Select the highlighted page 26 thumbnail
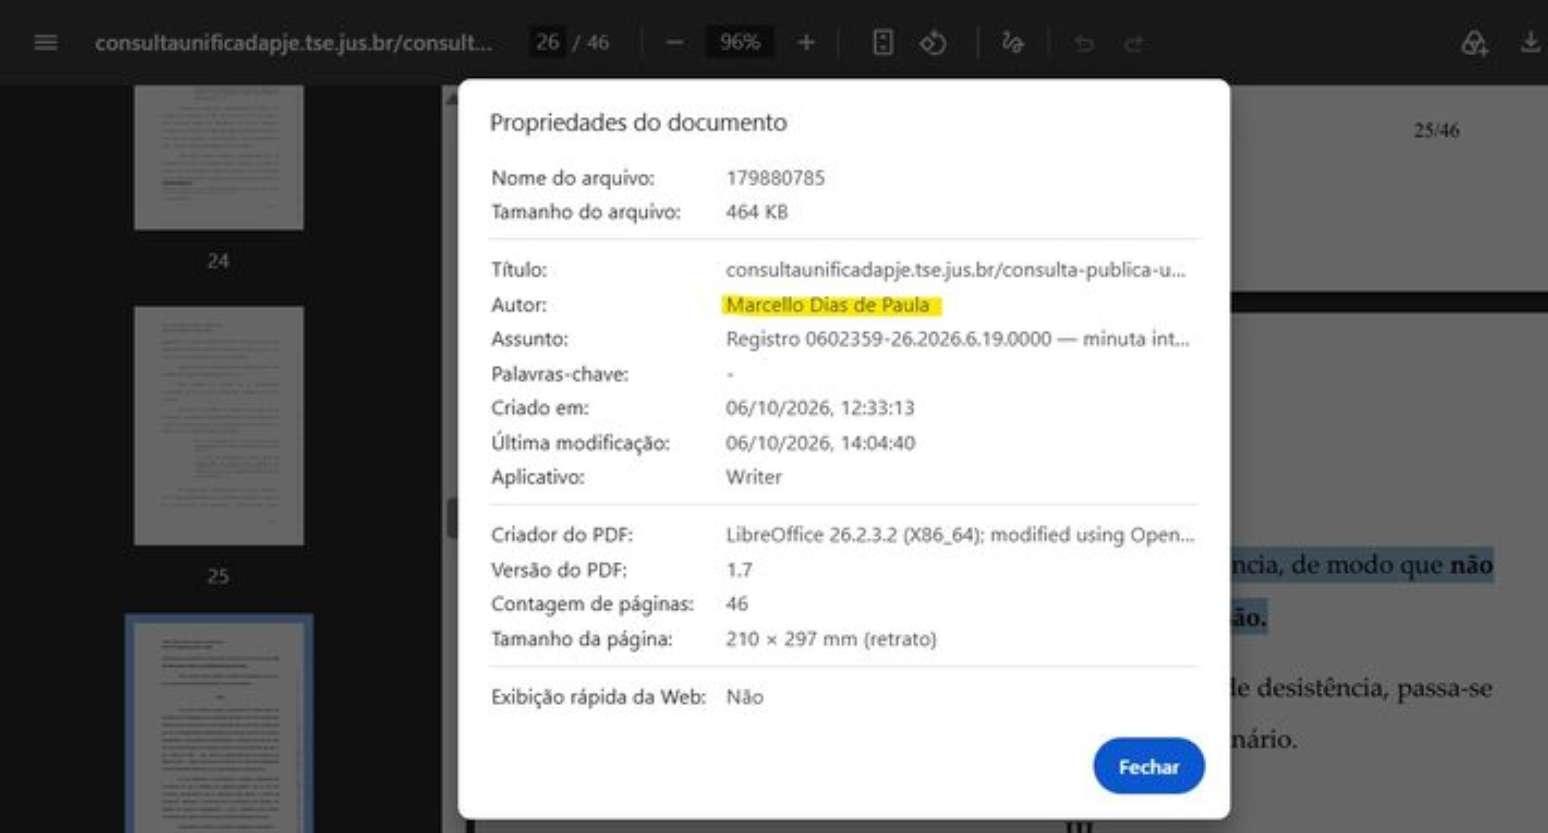1548x833 pixels. pyautogui.click(x=219, y=725)
